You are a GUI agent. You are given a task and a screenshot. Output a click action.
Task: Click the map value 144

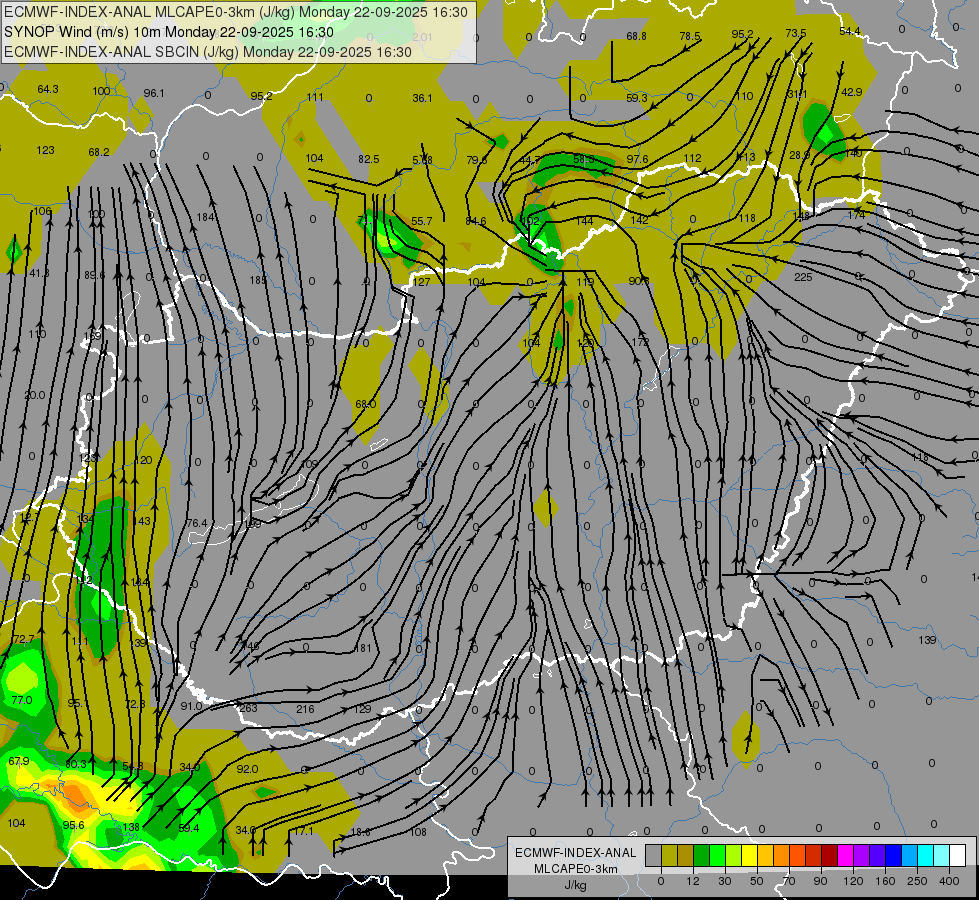584,221
